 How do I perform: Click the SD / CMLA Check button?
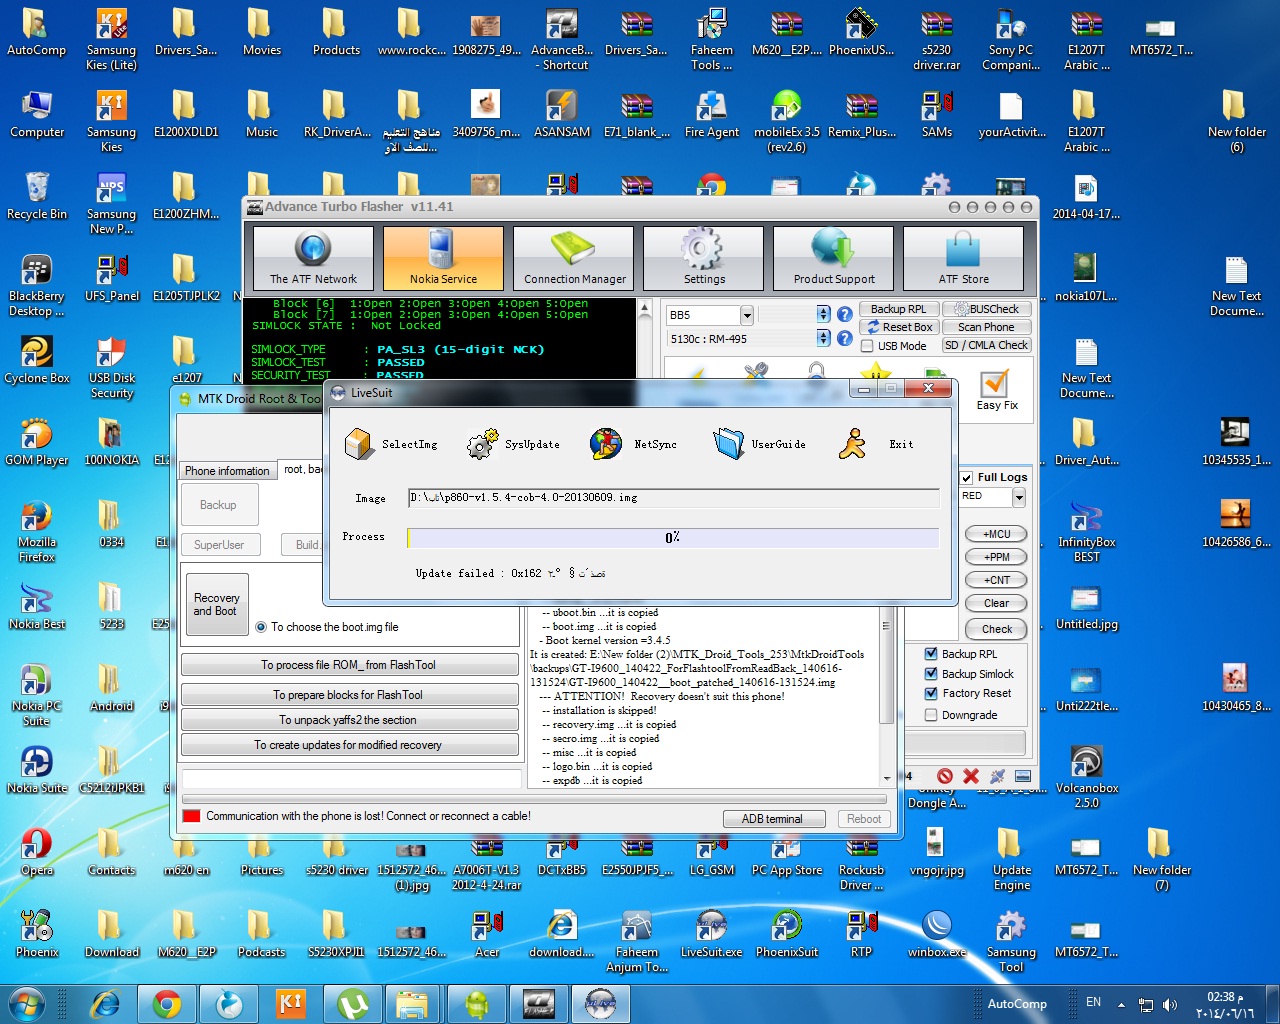point(986,345)
